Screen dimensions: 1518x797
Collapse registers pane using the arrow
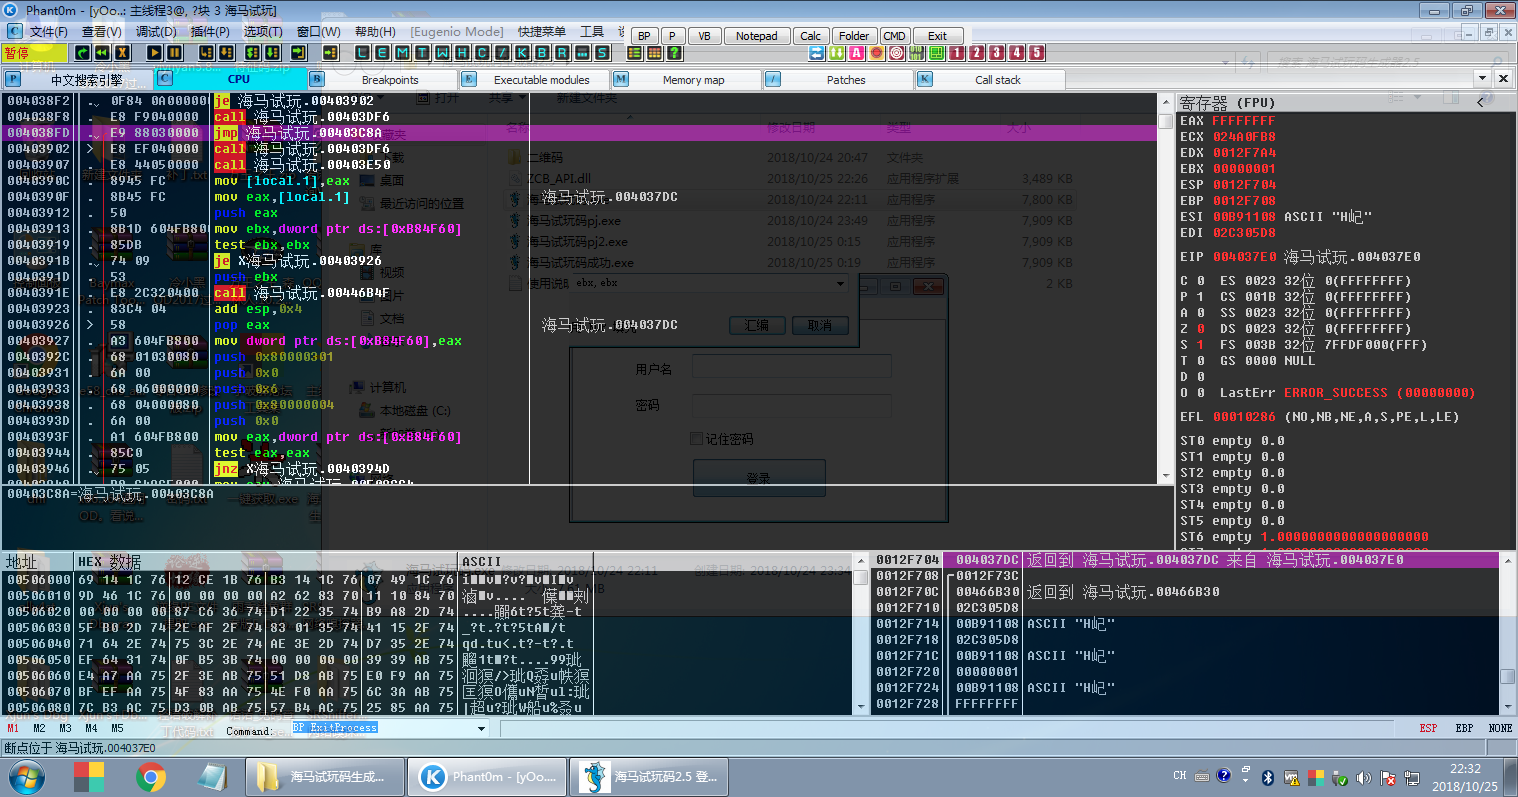1481,102
